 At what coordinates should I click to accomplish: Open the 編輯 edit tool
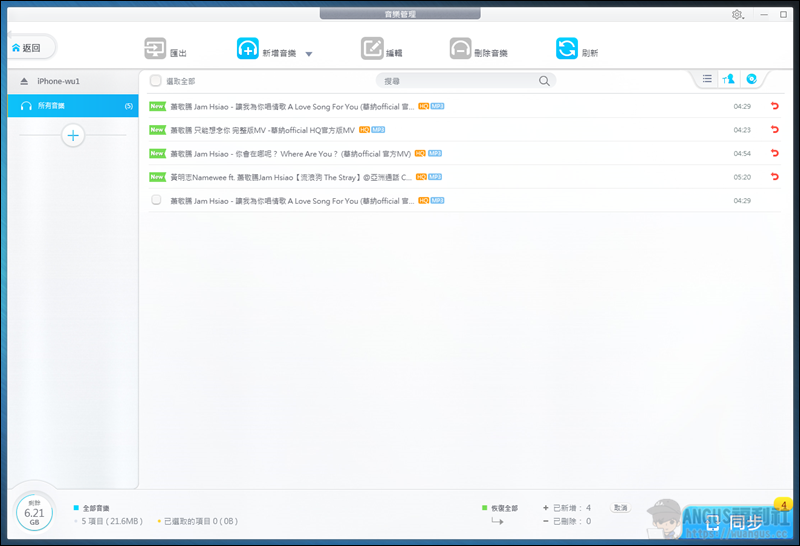tap(372, 50)
